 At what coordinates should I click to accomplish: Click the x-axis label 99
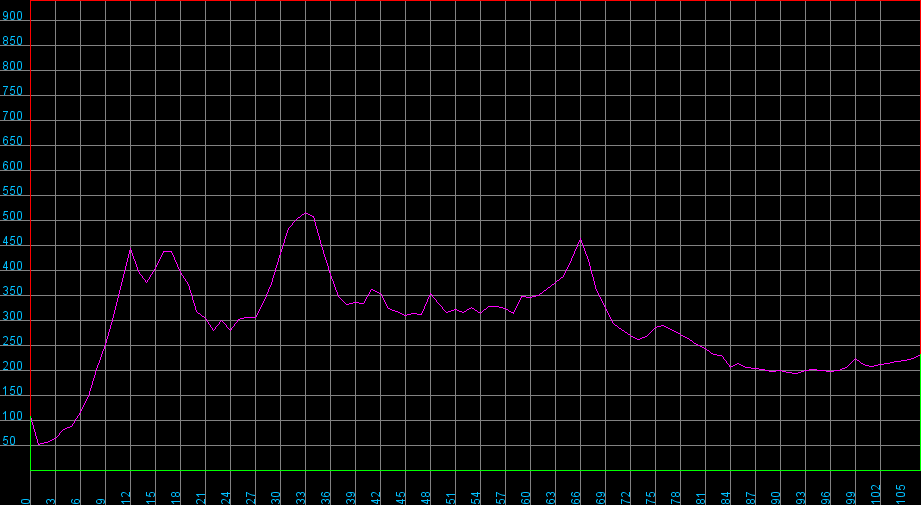(851, 498)
